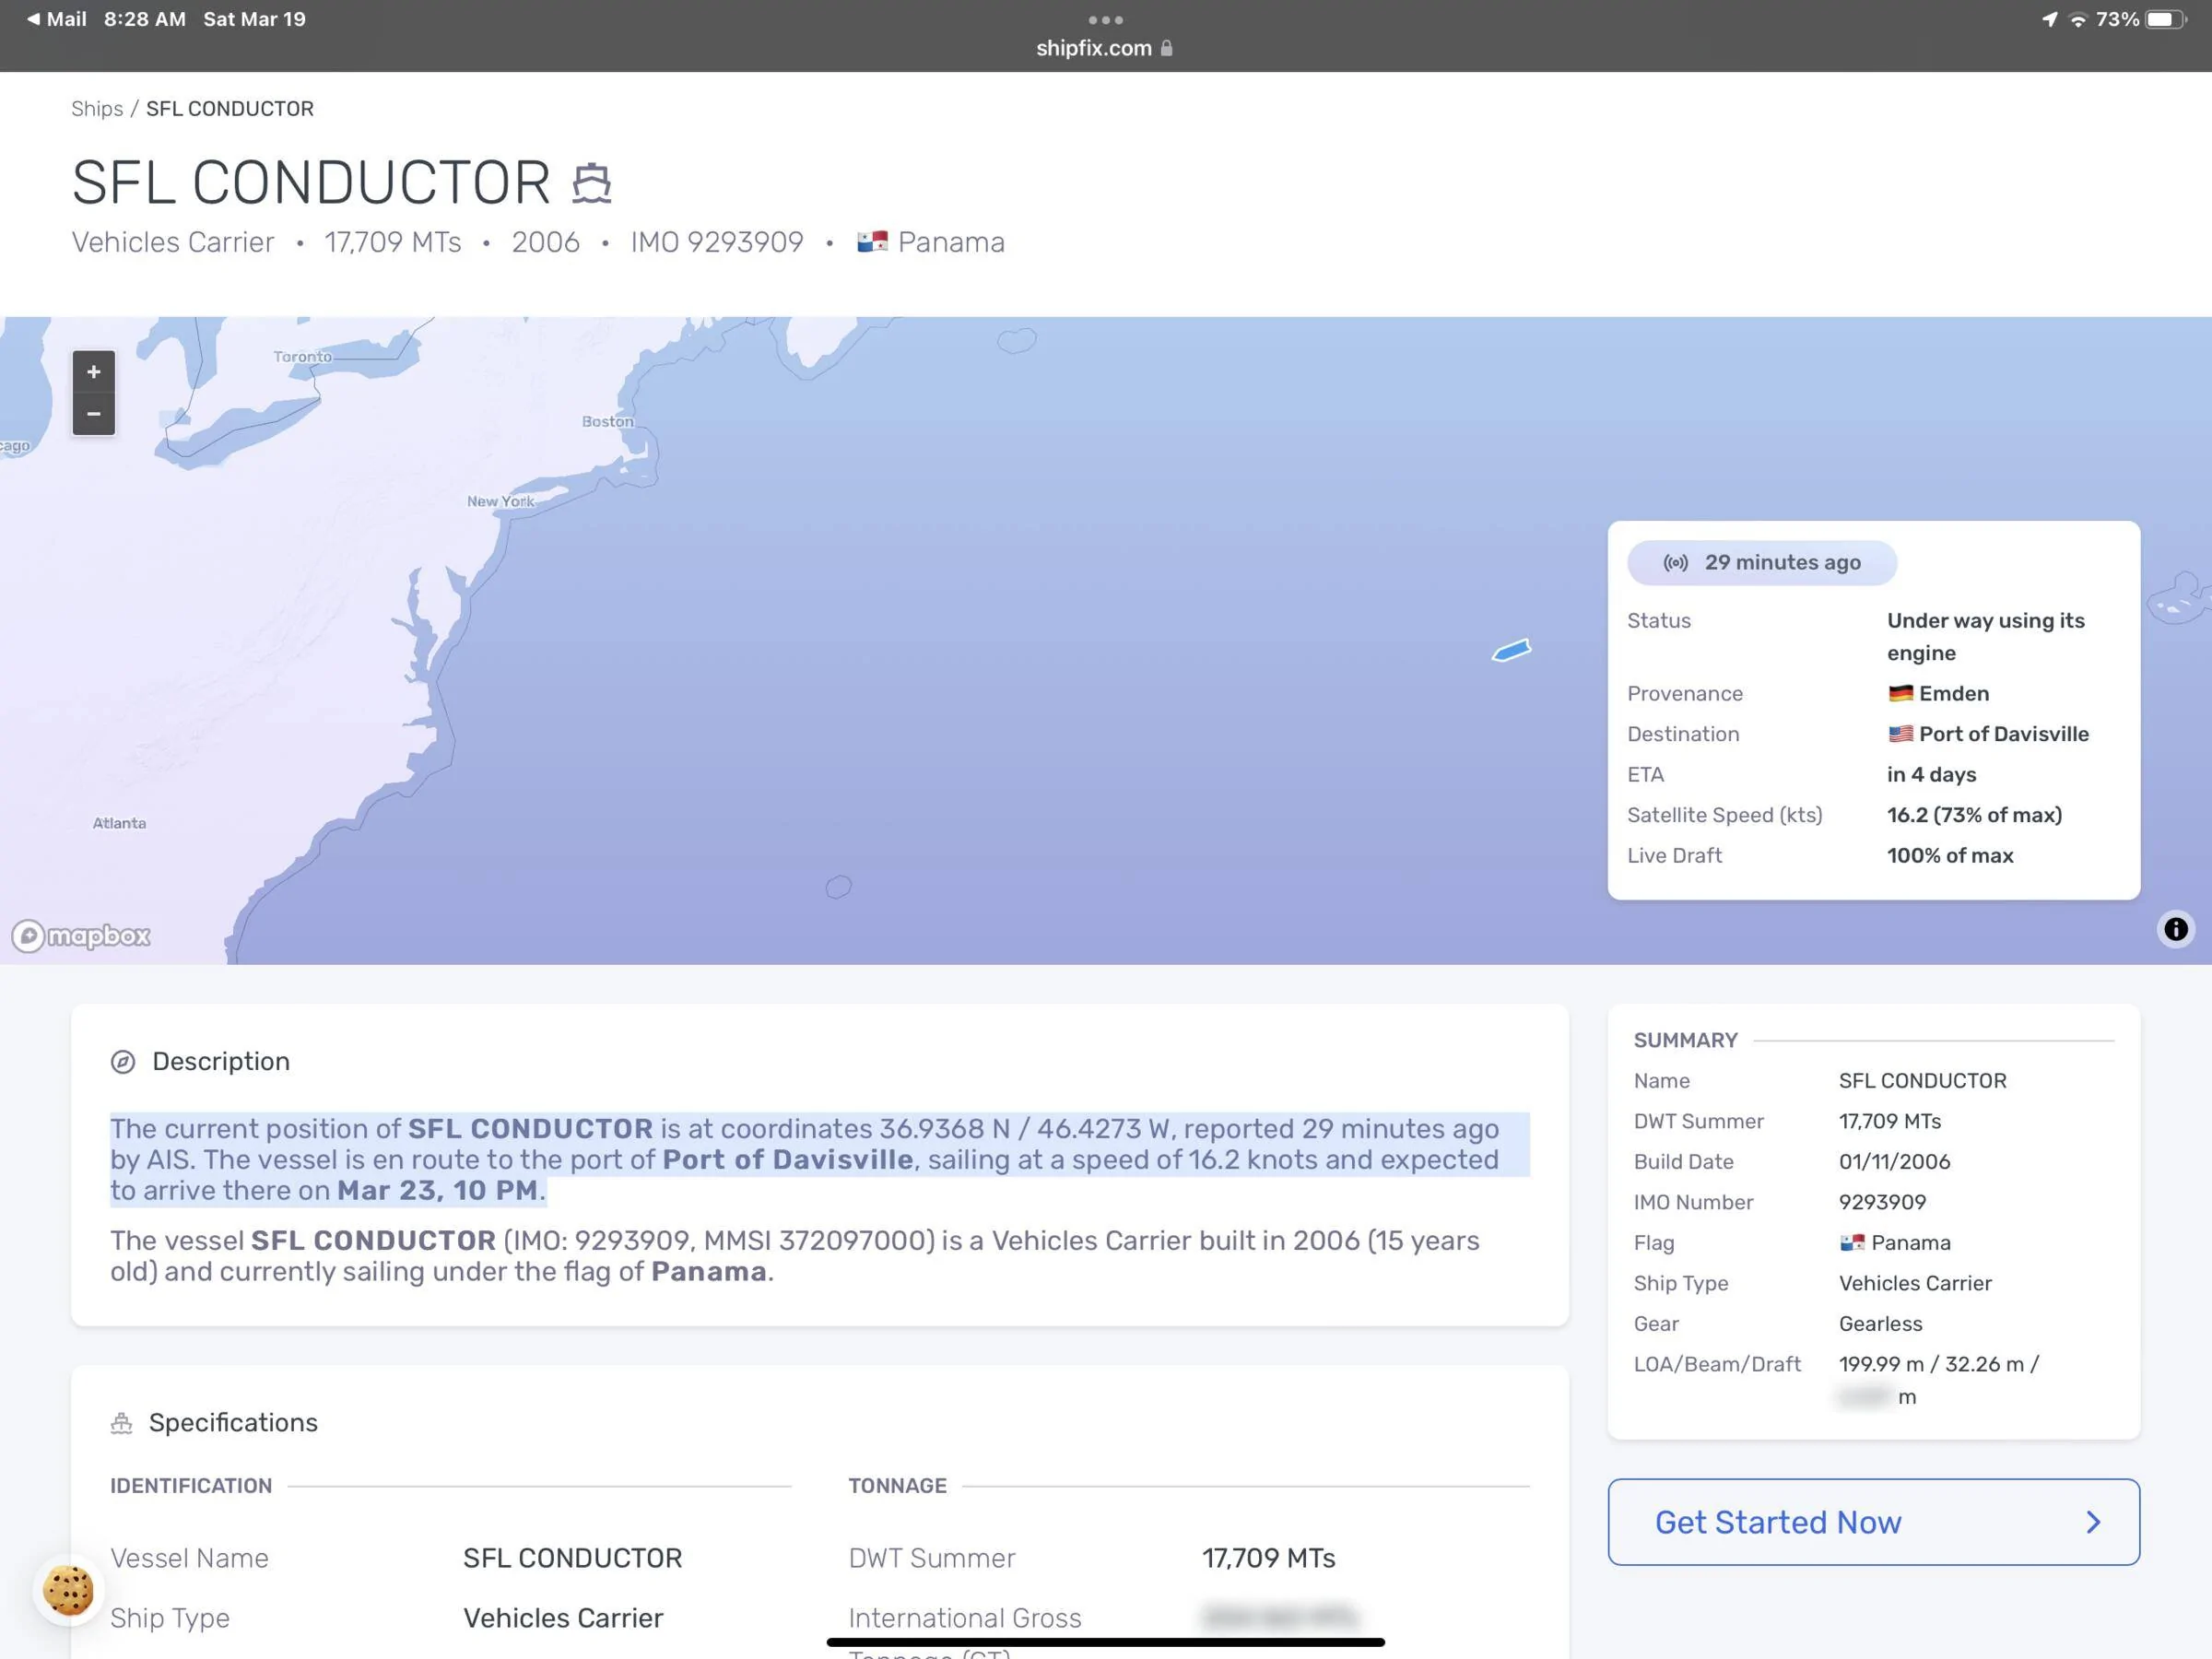
Task: Click the Toronto label on the map
Action: (302, 357)
